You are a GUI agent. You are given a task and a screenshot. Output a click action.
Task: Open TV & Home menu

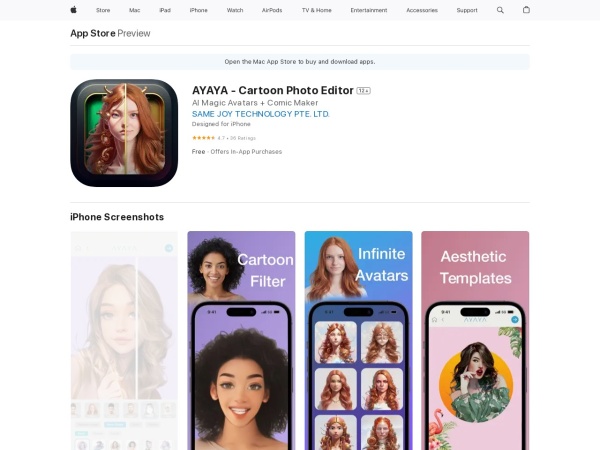point(316,10)
